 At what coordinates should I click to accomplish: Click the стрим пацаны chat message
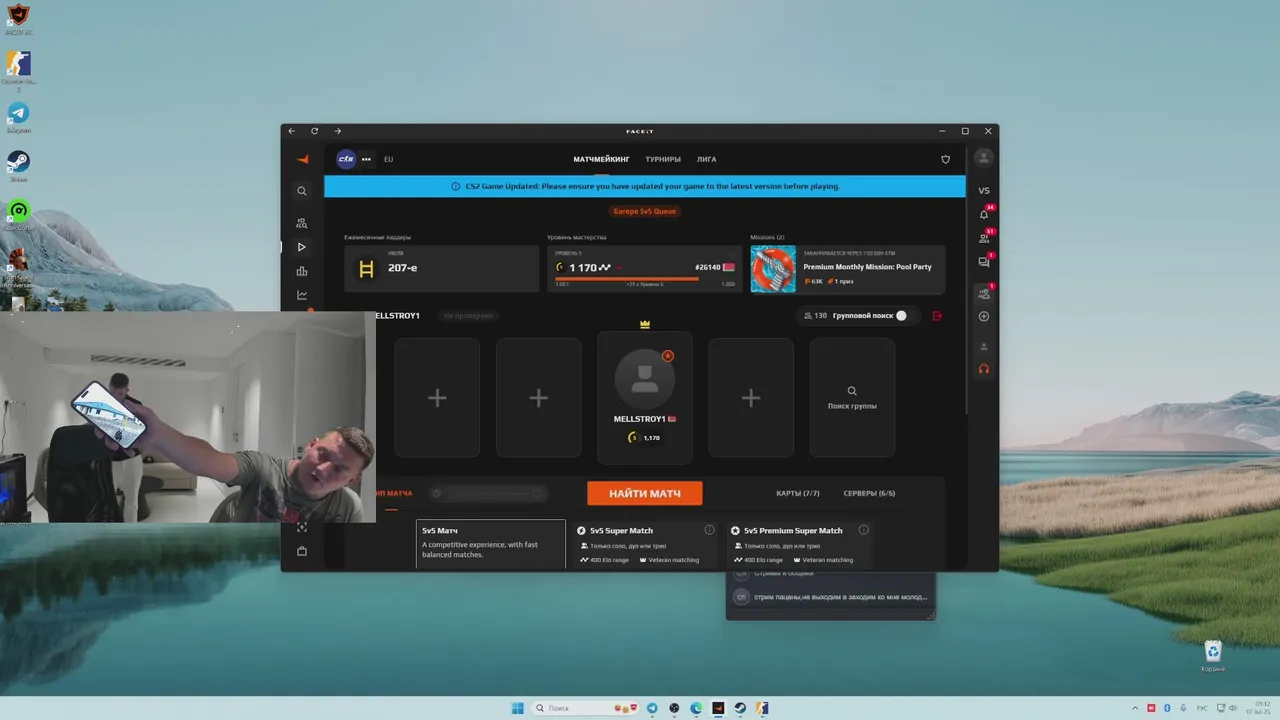coord(830,597)
